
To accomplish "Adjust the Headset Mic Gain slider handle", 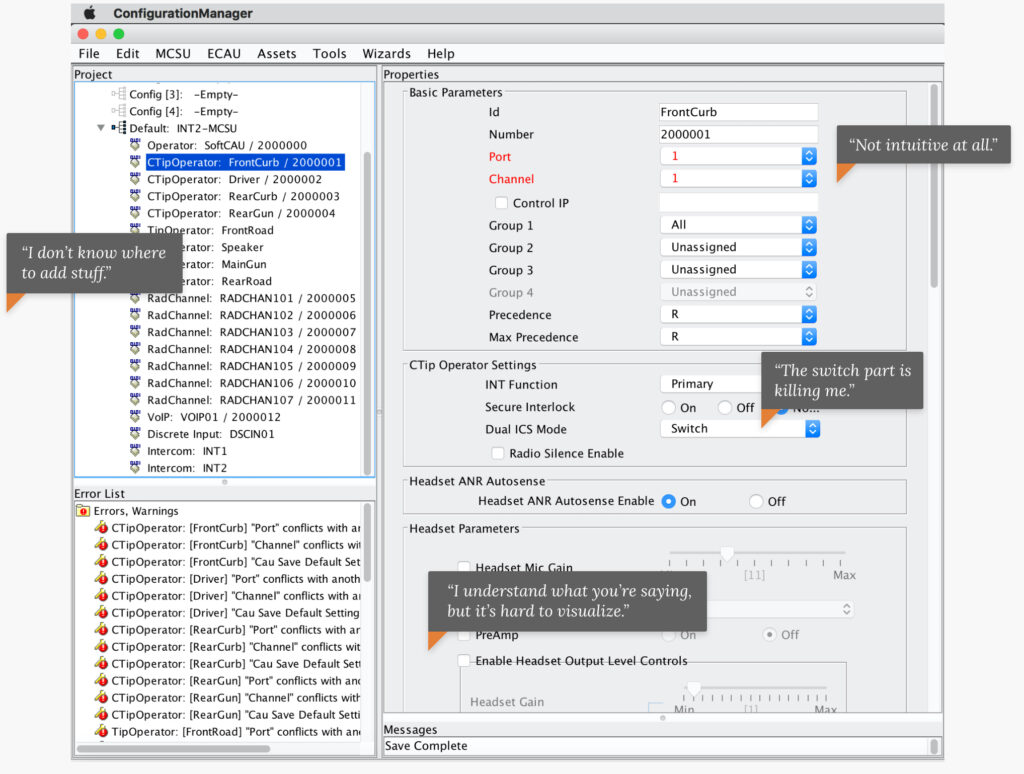I will [x=726, y=554].
